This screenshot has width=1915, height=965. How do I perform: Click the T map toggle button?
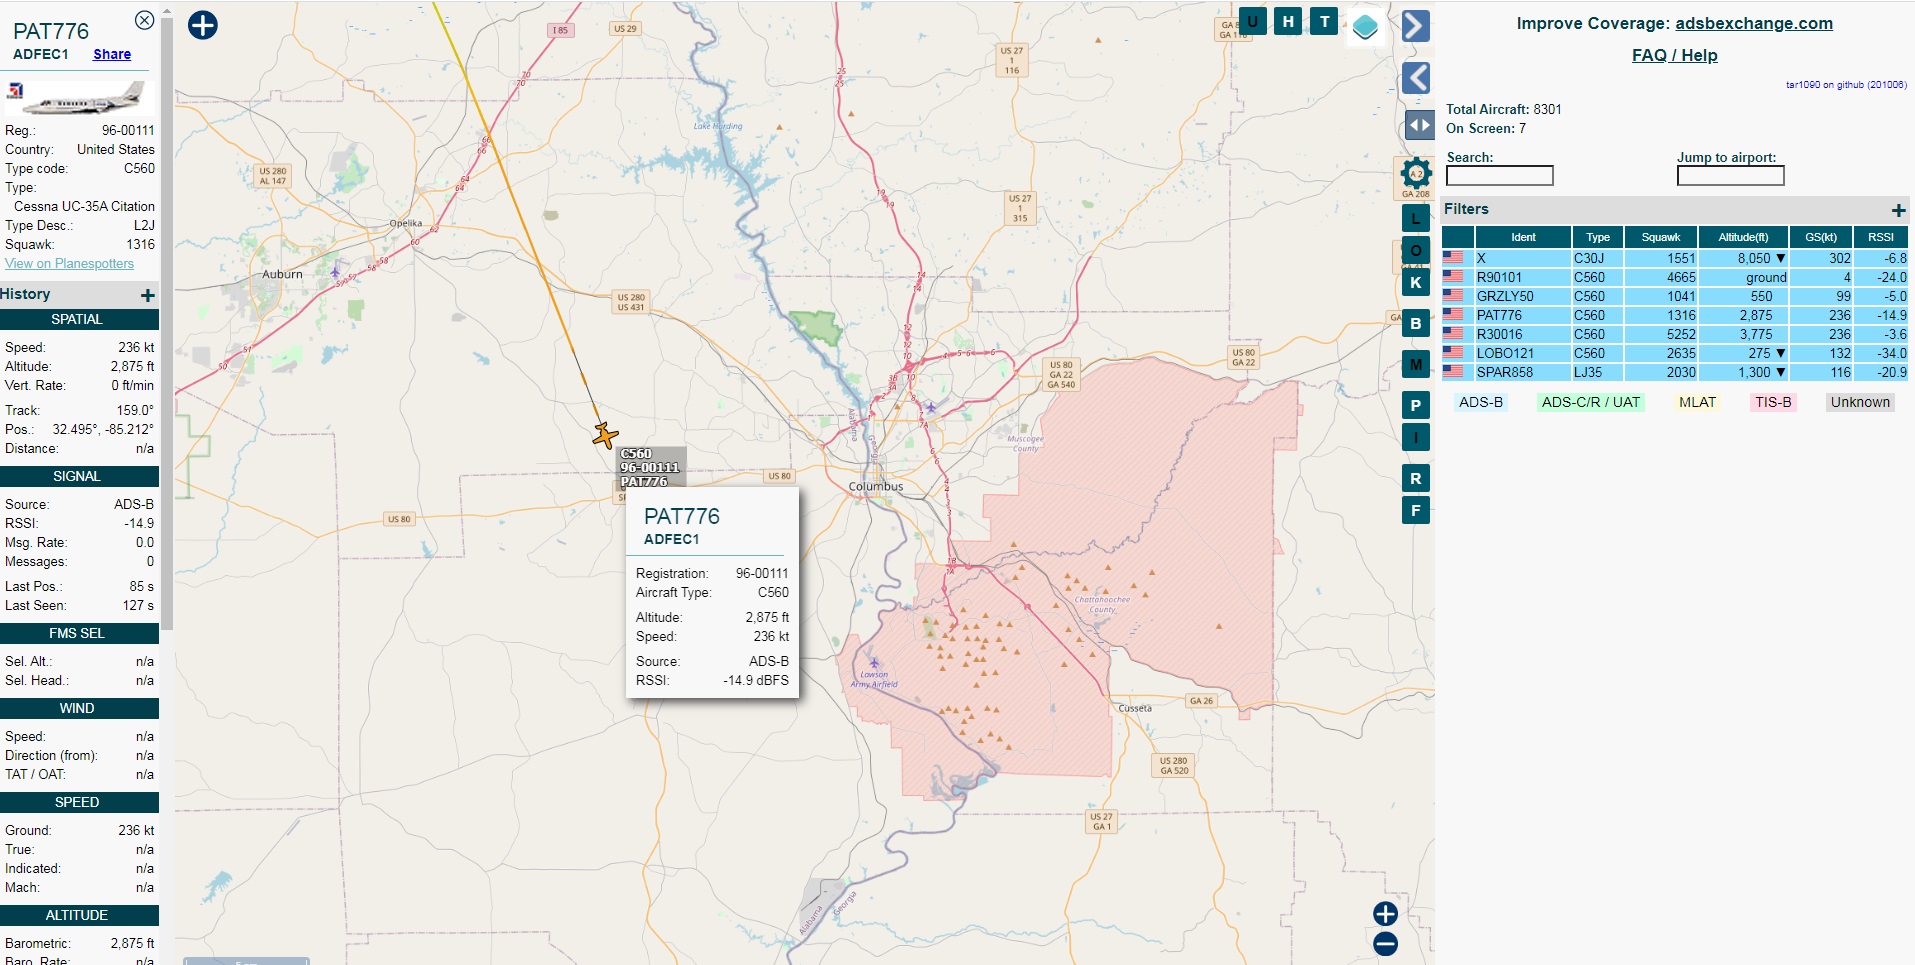coord(1324,21)
